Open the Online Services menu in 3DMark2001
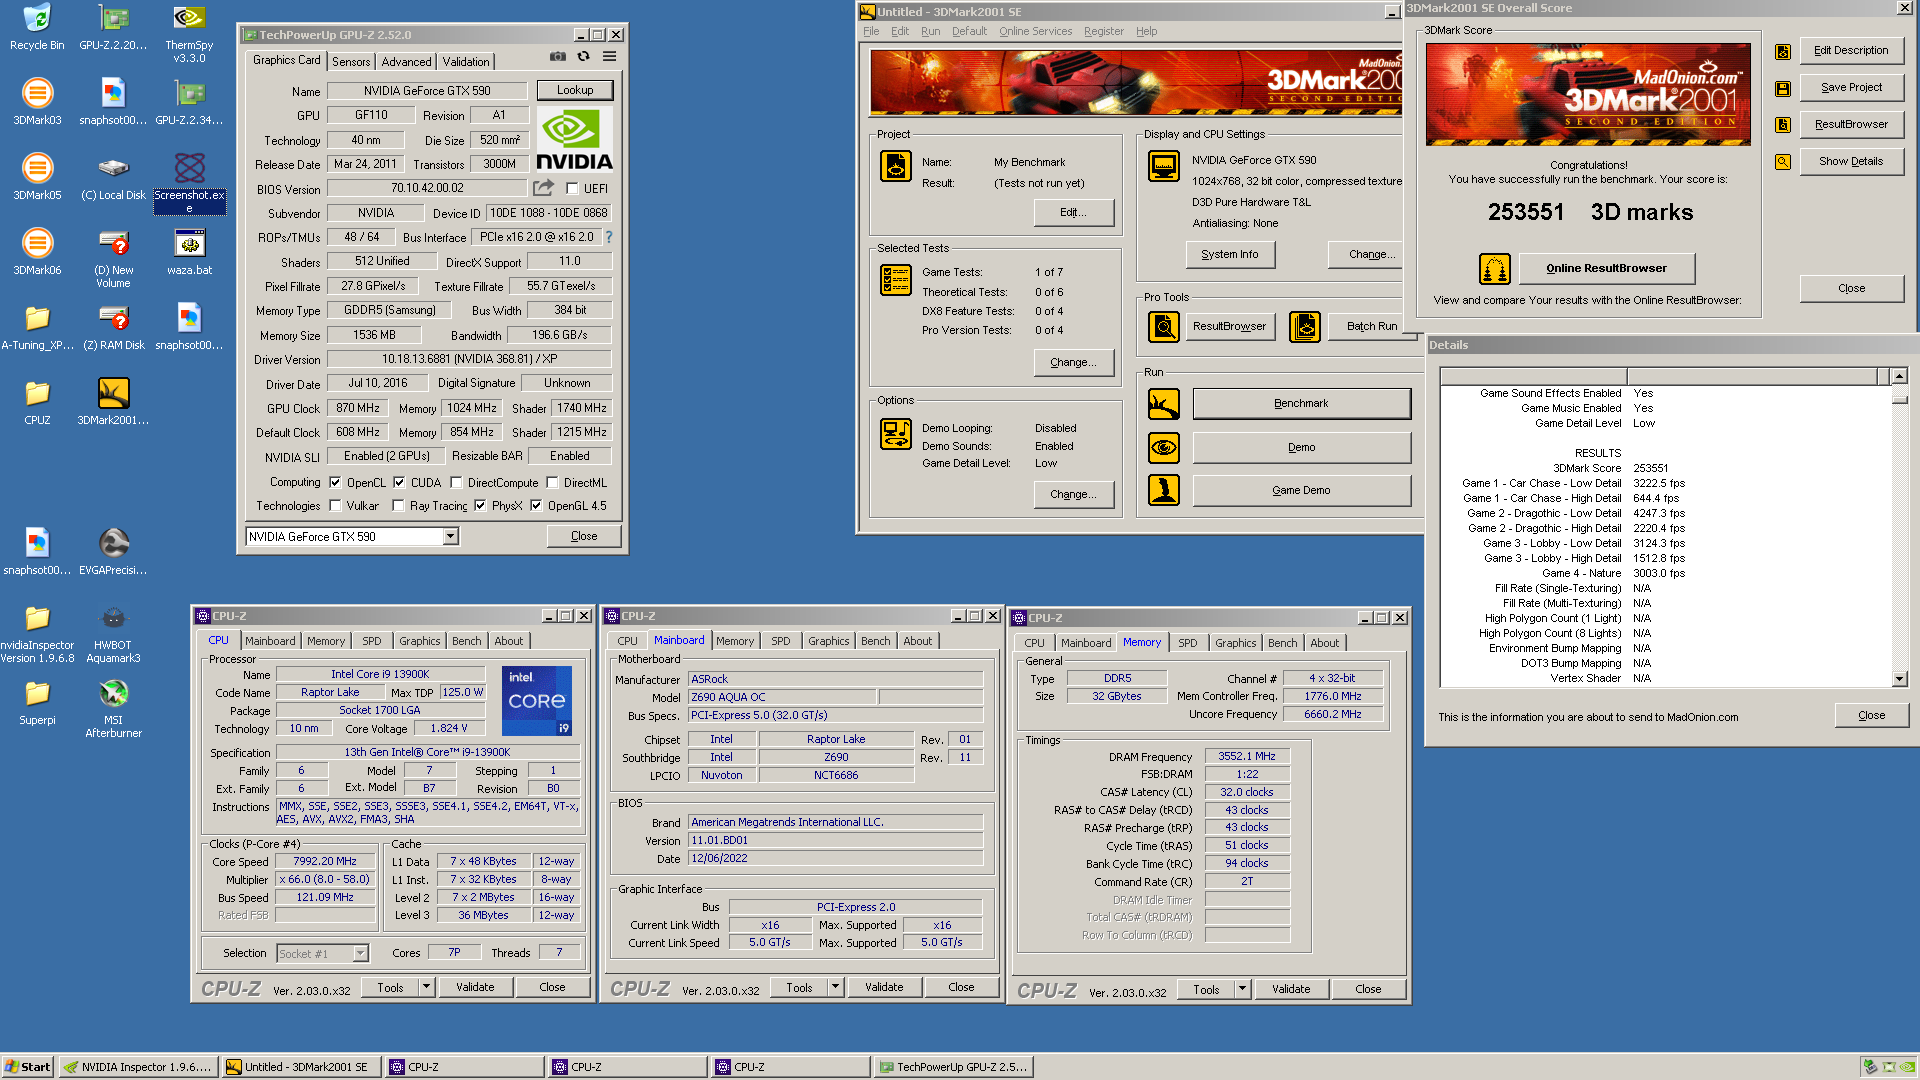 (x=1035, y=31)
